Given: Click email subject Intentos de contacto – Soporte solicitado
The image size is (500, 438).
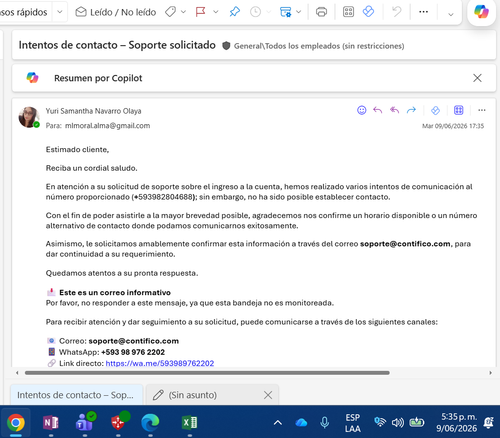Looking at the screenshot, I should (117, 45).
